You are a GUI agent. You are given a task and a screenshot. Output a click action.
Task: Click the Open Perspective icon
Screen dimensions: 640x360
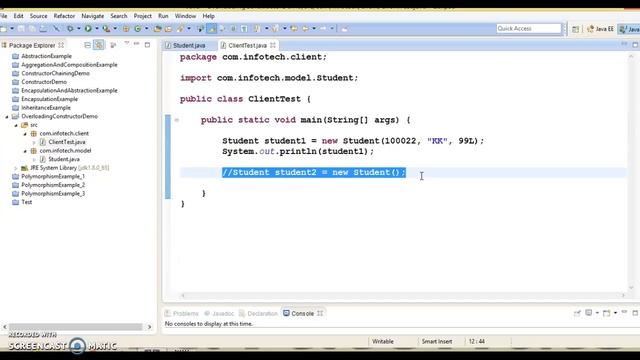[x=576, y=29]
